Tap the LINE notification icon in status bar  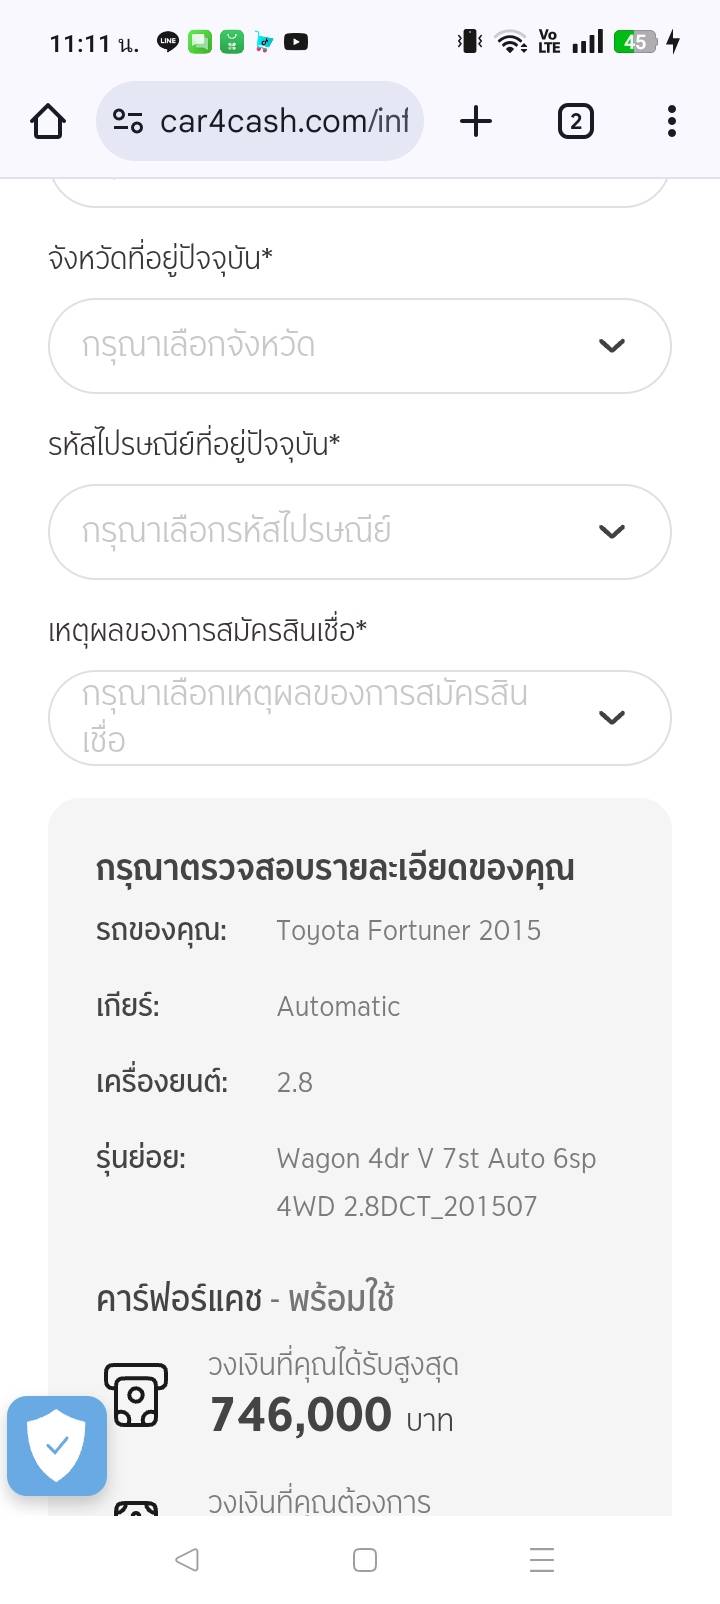pos(168,42)
